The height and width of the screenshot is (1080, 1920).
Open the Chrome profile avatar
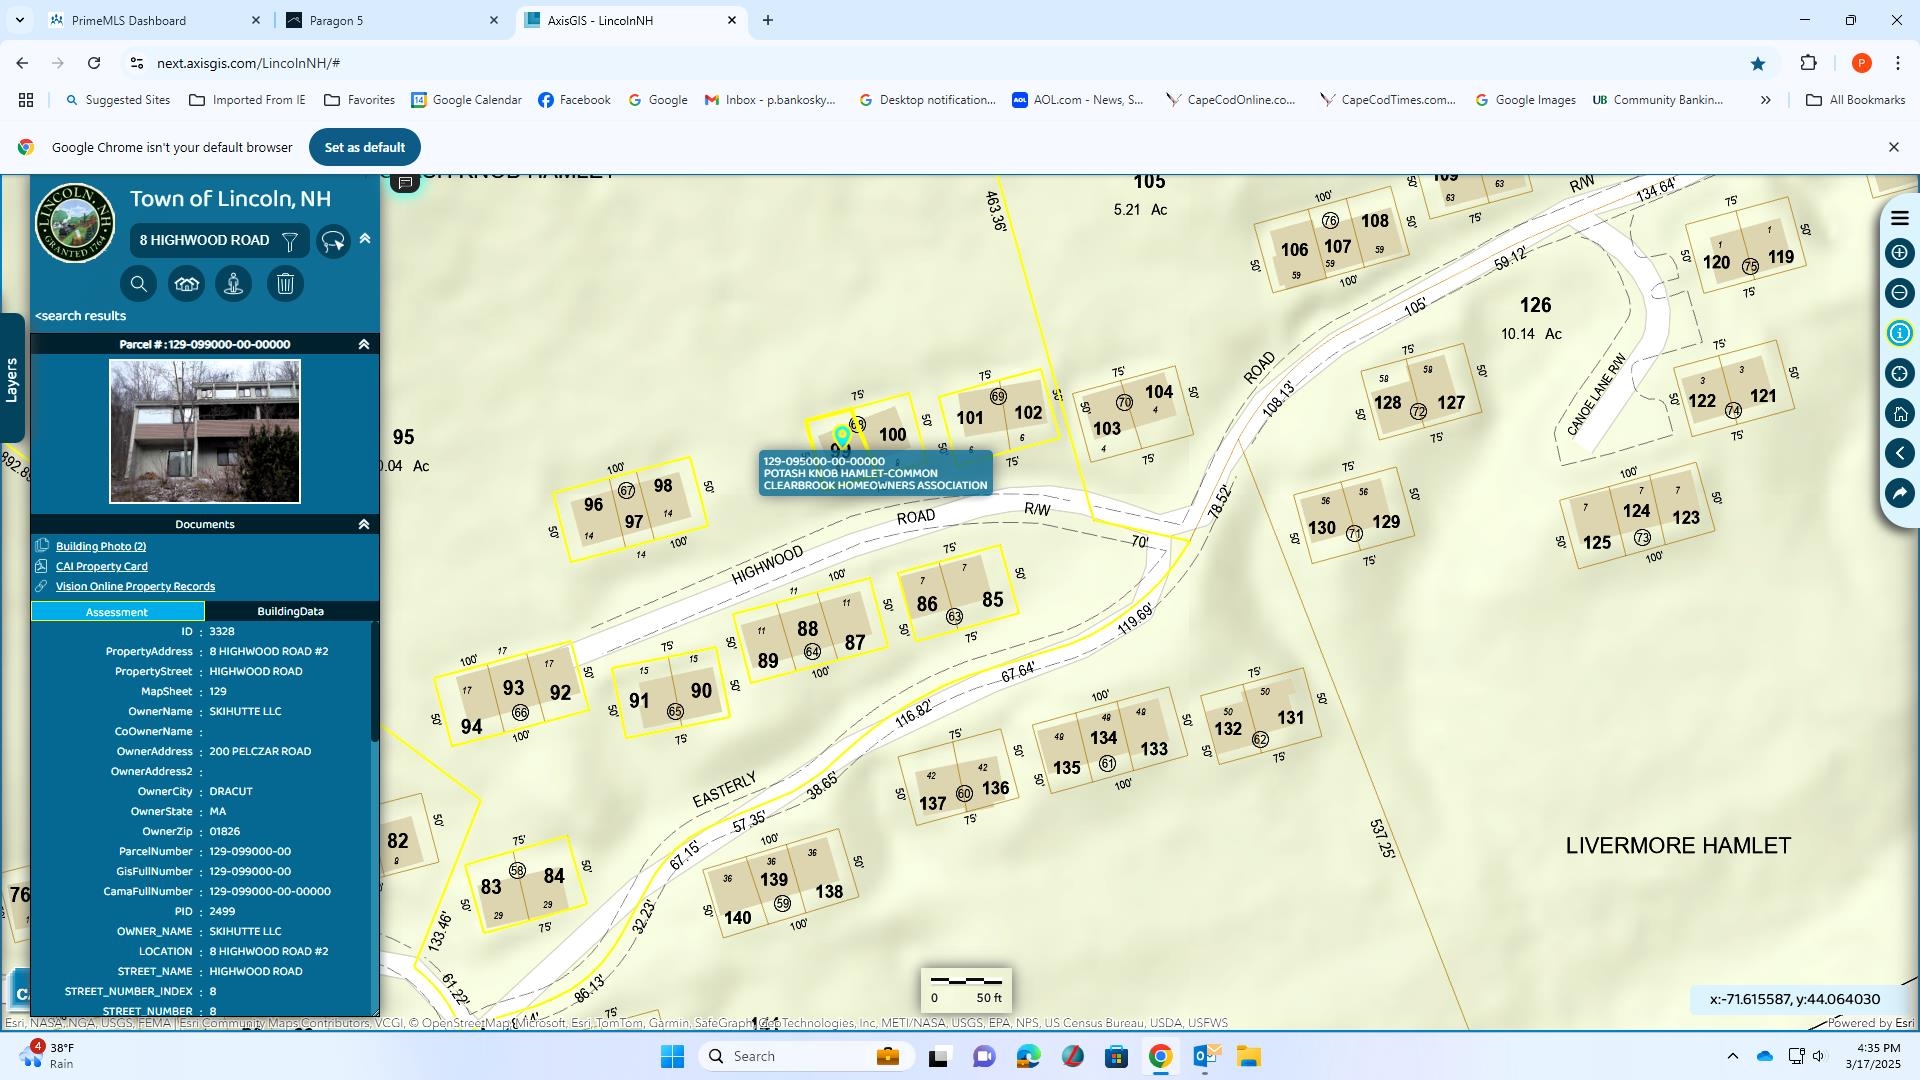click(1861, 63)
